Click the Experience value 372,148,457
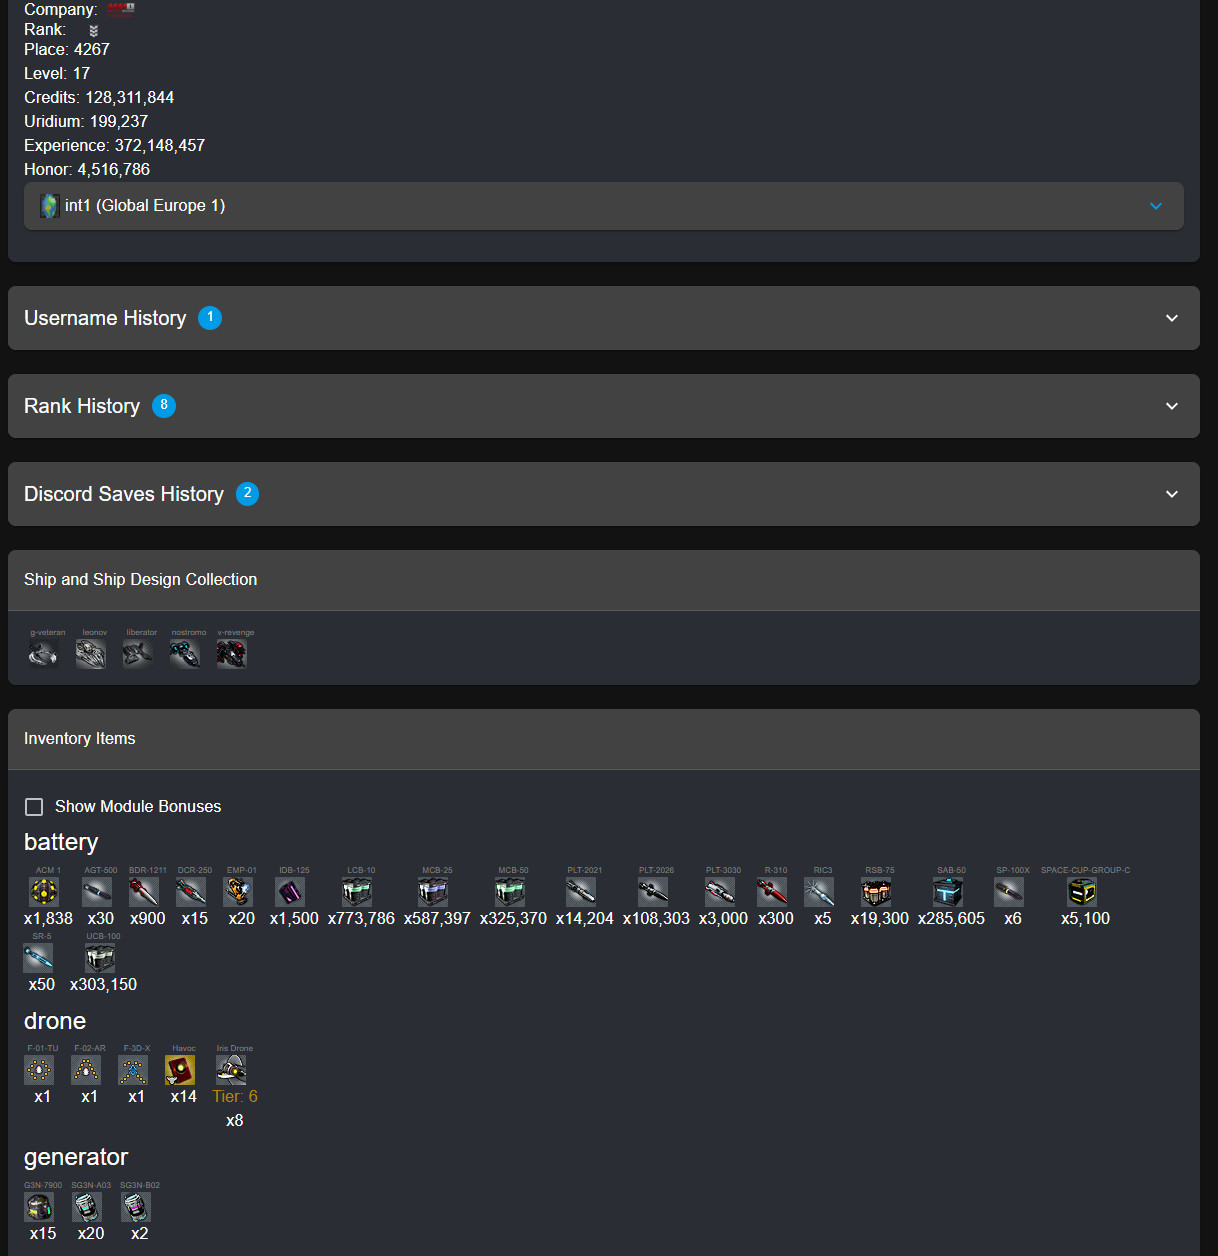The width and height of the screenshot is (1218, 1256). click(160, 146)
